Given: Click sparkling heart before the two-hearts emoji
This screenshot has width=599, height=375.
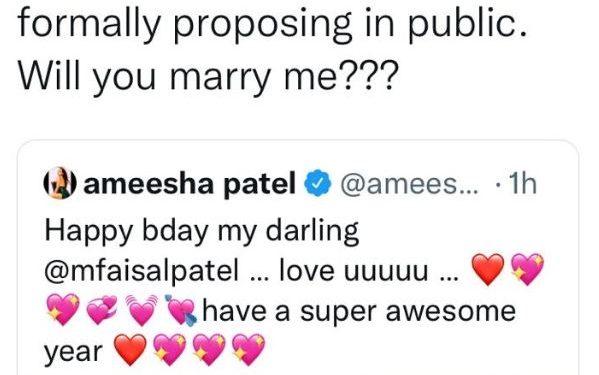Looking at the screenshot, I should [x=63, y=309].
